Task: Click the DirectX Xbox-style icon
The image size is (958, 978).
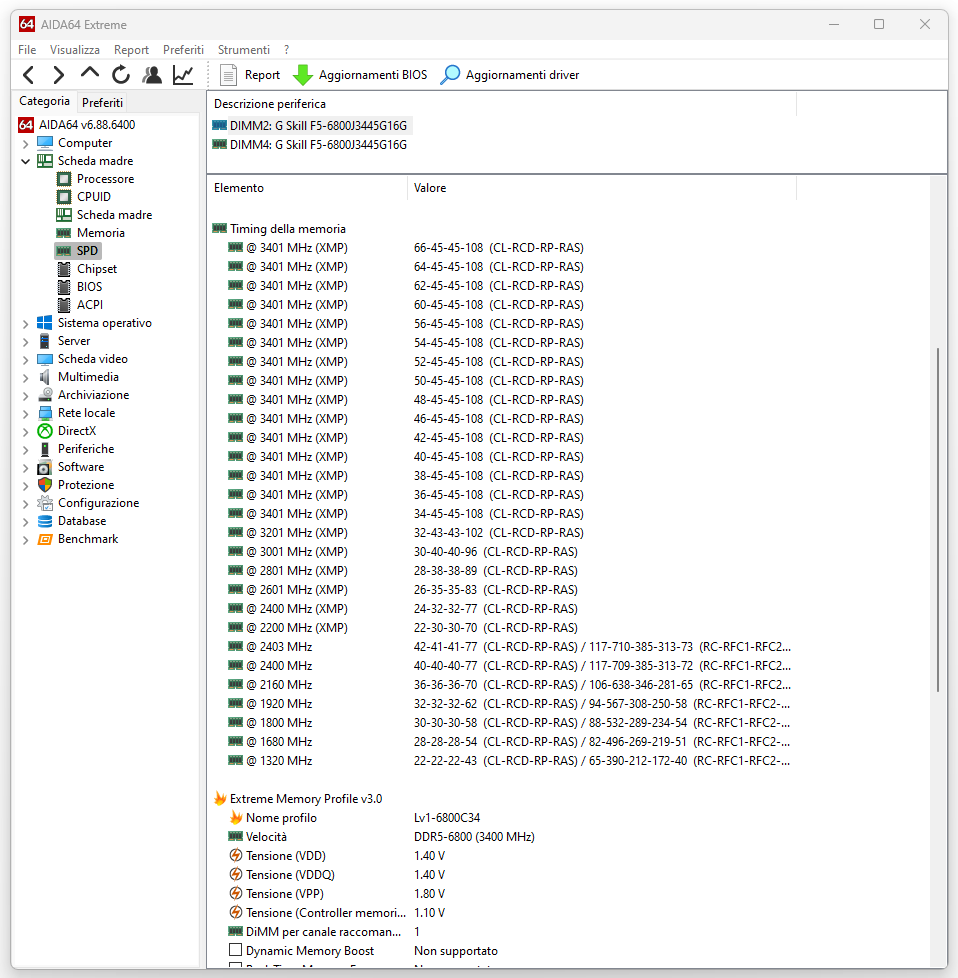Action: coord(45,431)
